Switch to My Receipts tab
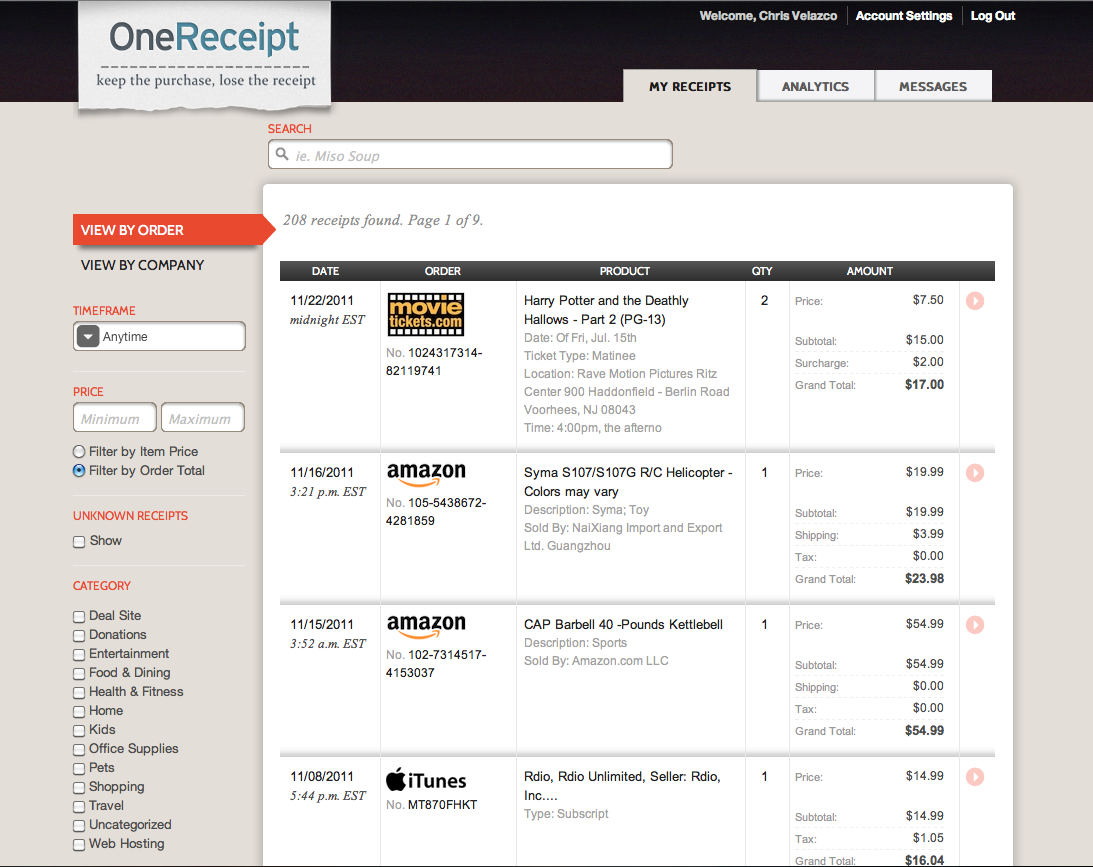 coord(689,86)
